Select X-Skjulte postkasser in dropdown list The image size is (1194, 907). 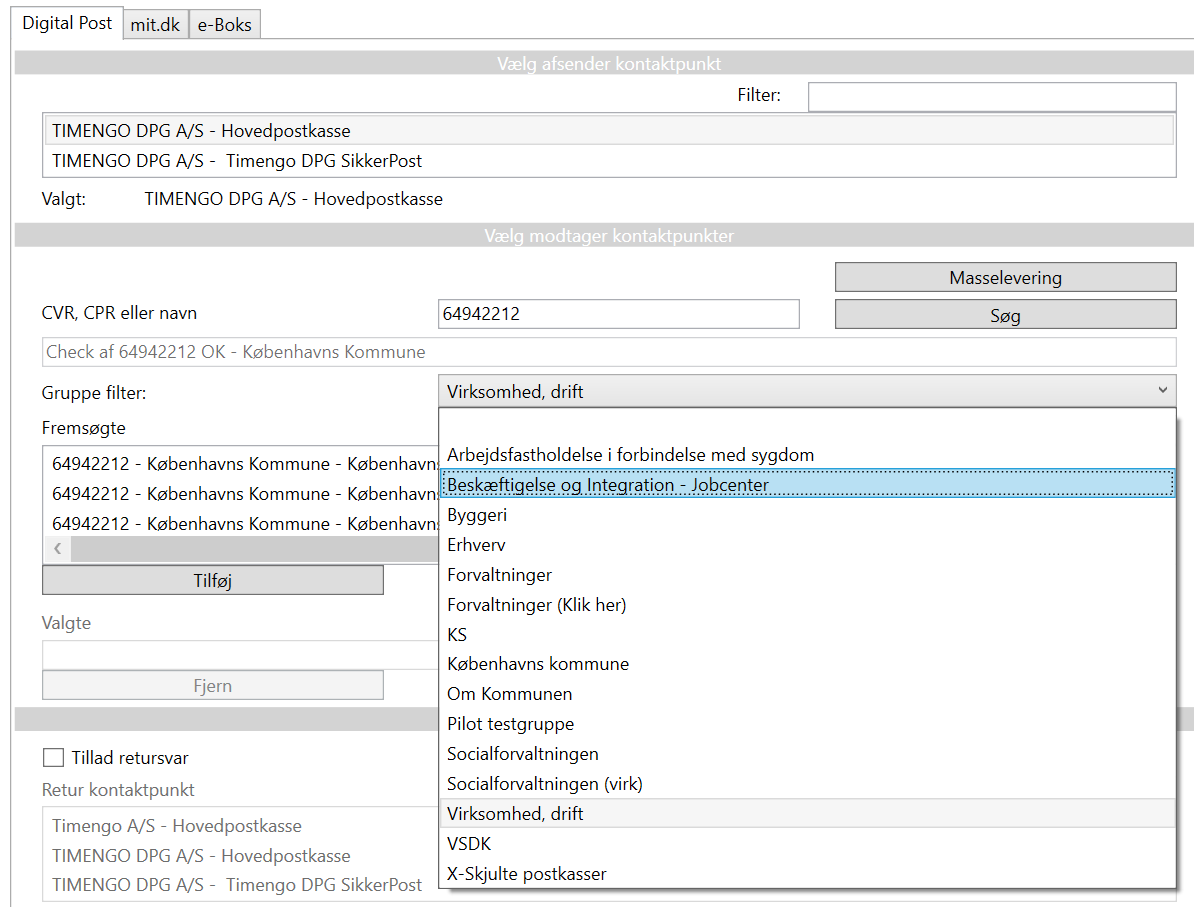click(x=527, y=874)
